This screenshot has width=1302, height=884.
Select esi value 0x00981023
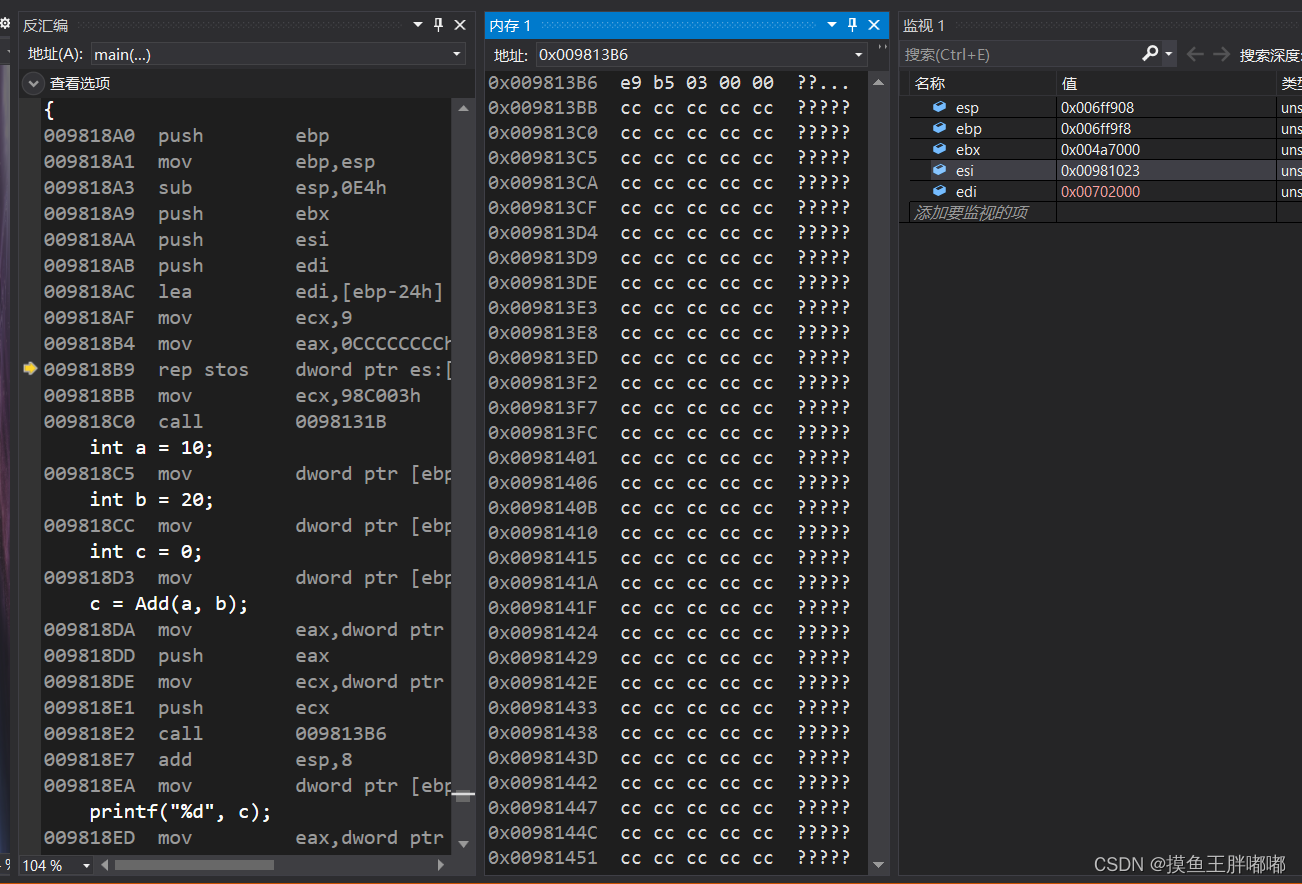click(x=1100, y=170)
